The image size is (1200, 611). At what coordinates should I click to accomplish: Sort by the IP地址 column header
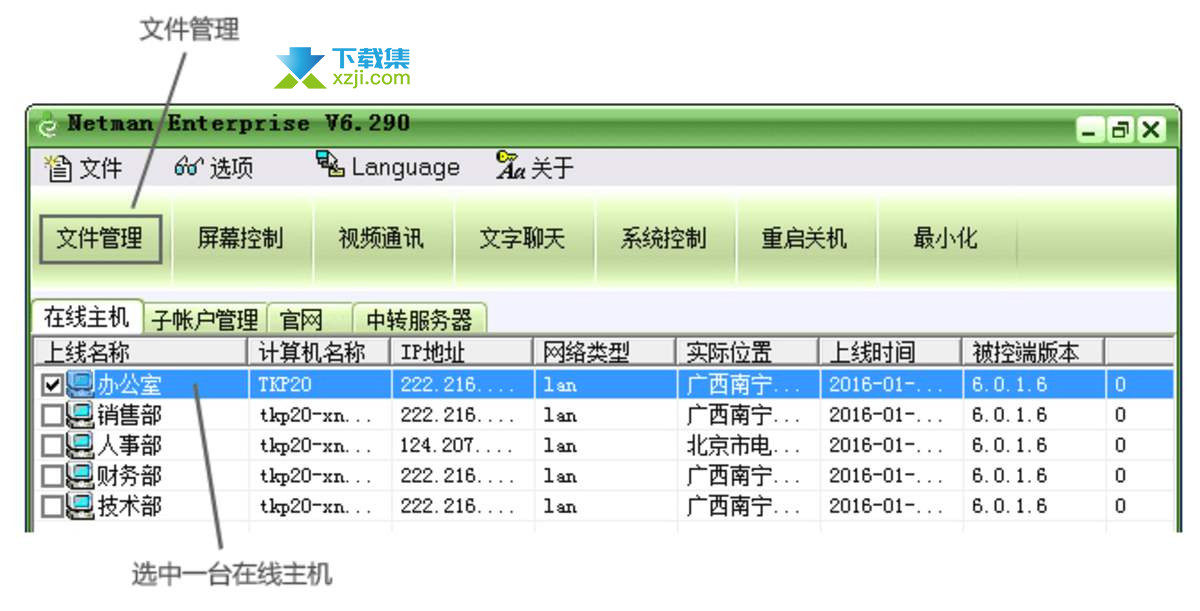[460, 353]
